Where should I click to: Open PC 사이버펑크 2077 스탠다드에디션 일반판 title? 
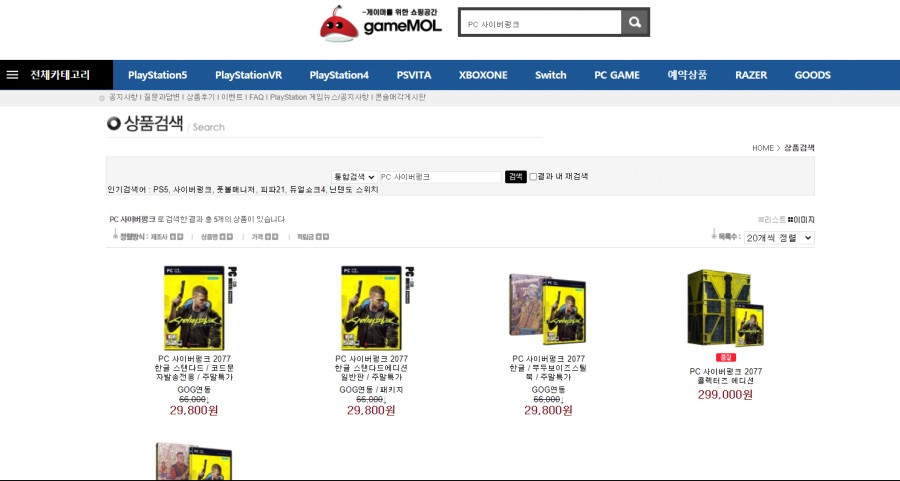[x=371, y=368]
